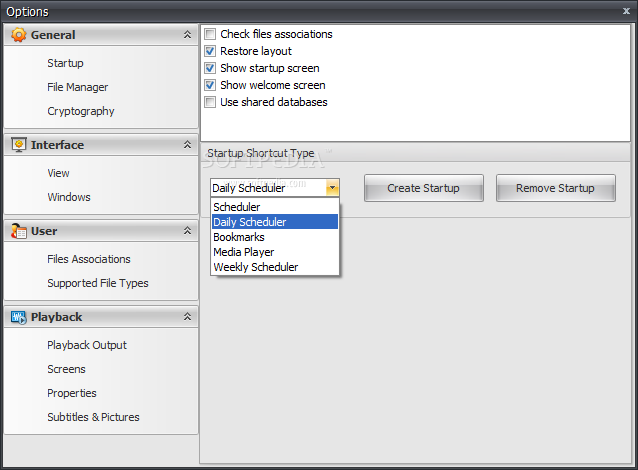Open playback Properties page
This screenshot has height=470, width=638.
pos(72,393)
